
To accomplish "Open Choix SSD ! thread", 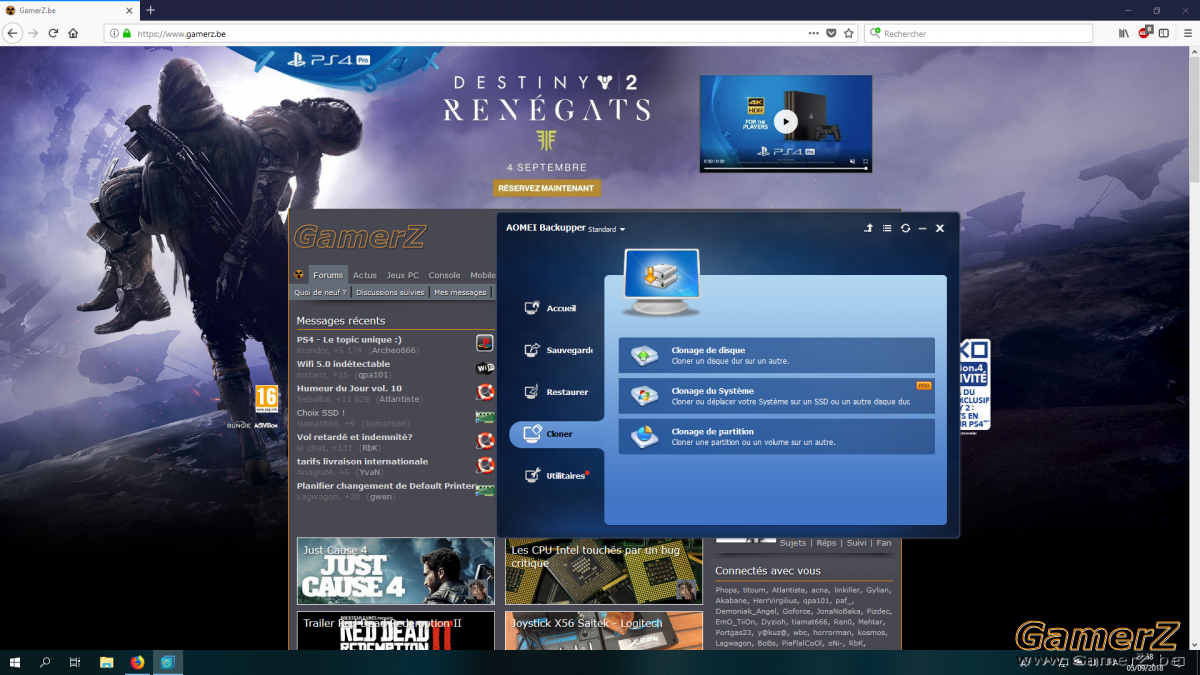I will [x=321, y=412].
